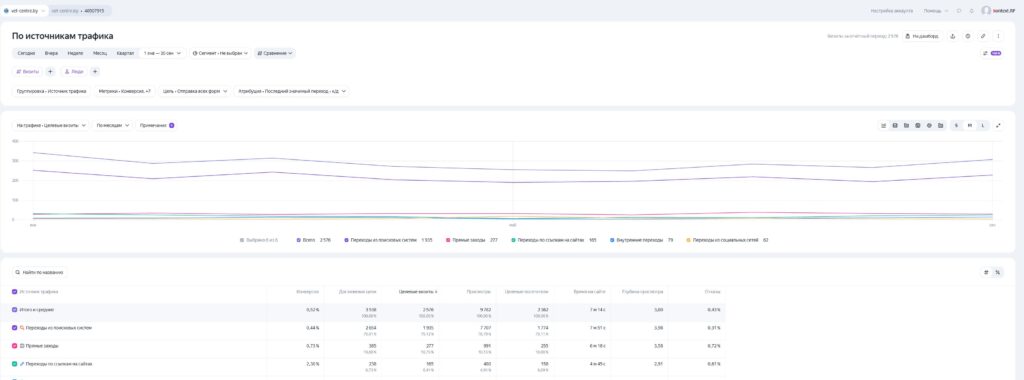Sort by Целевые визиты column header
Viewport: 1024px width, 380px height.
pos(418,292)
